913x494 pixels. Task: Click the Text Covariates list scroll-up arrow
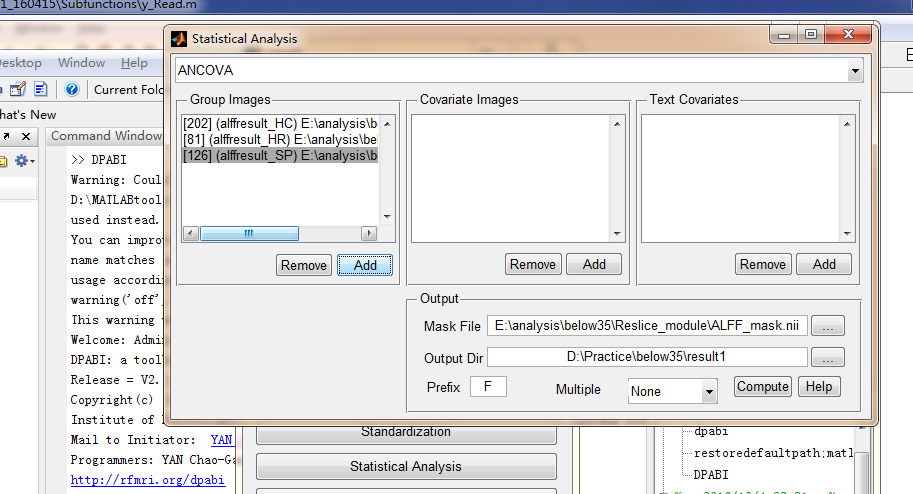point(847,124)
